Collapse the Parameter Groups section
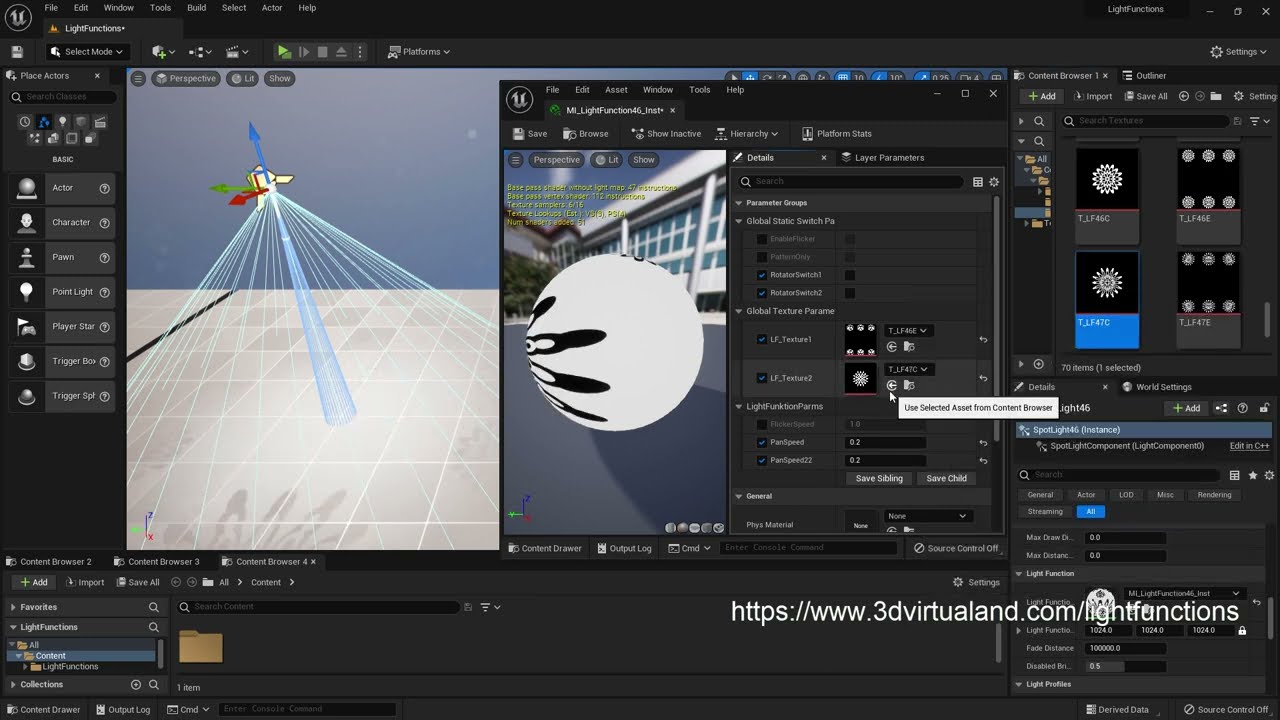 click(x=739, y=203)
